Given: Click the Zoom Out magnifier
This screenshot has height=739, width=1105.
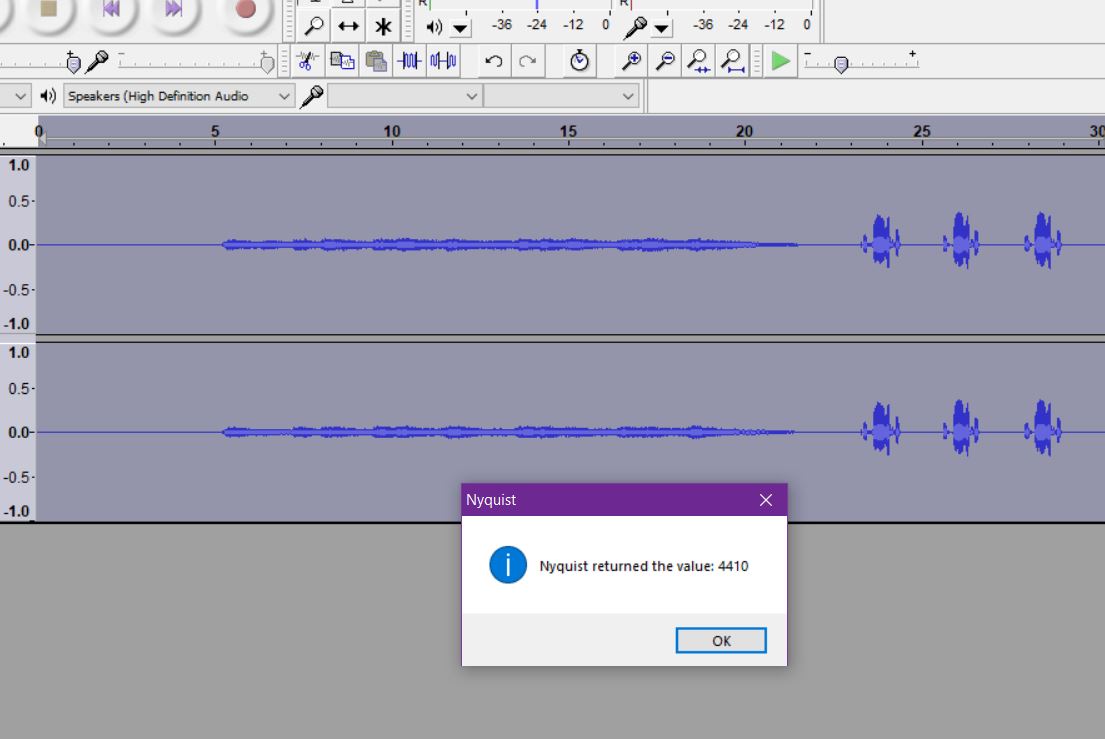Looking at the screenshot, I should pos(665,61).
